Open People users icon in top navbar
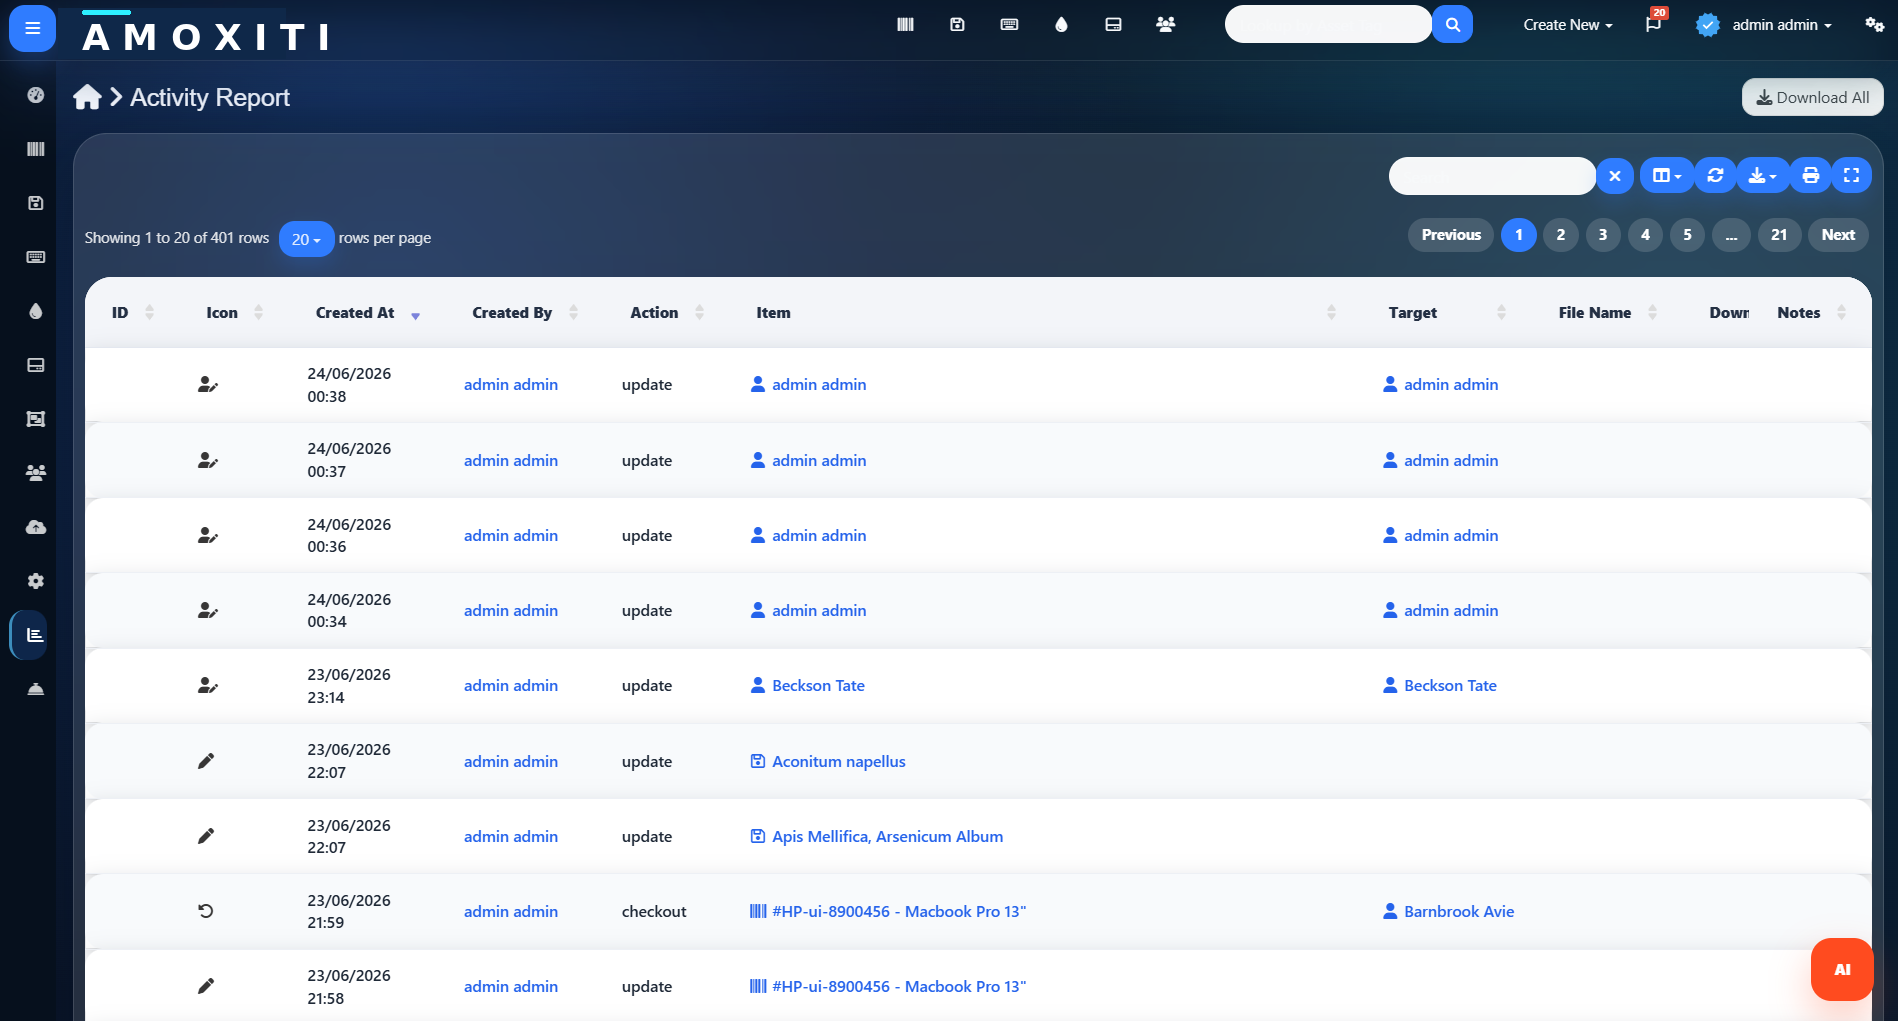This screenshot has height=1021, width=1898. point(1165,24)
